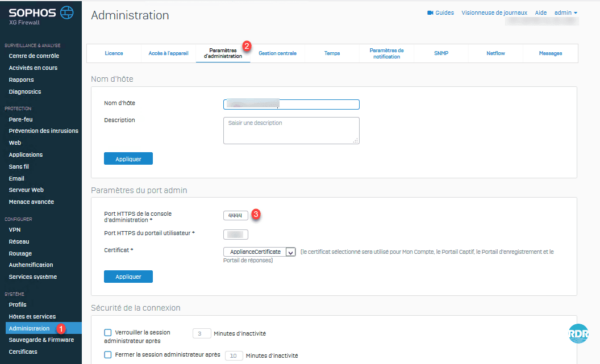Screen dimensions: 600x364
Task: Switch to the Netflow tab
Action: pyautogui.click(x=496, y=53)
